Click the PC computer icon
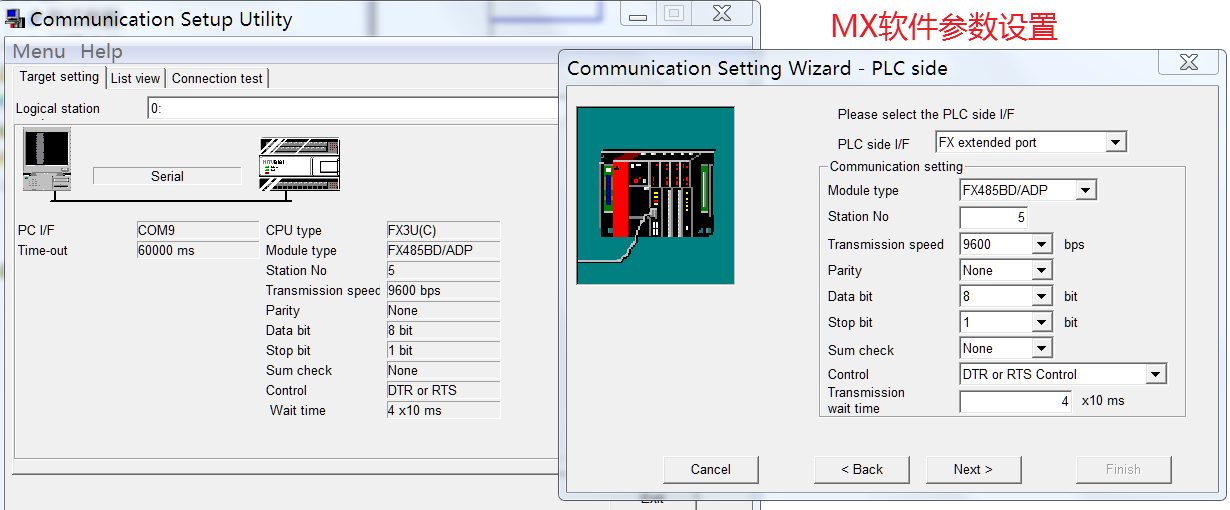Image resolution: width=1230 pixels, height=510 pixels. point(47,159)
